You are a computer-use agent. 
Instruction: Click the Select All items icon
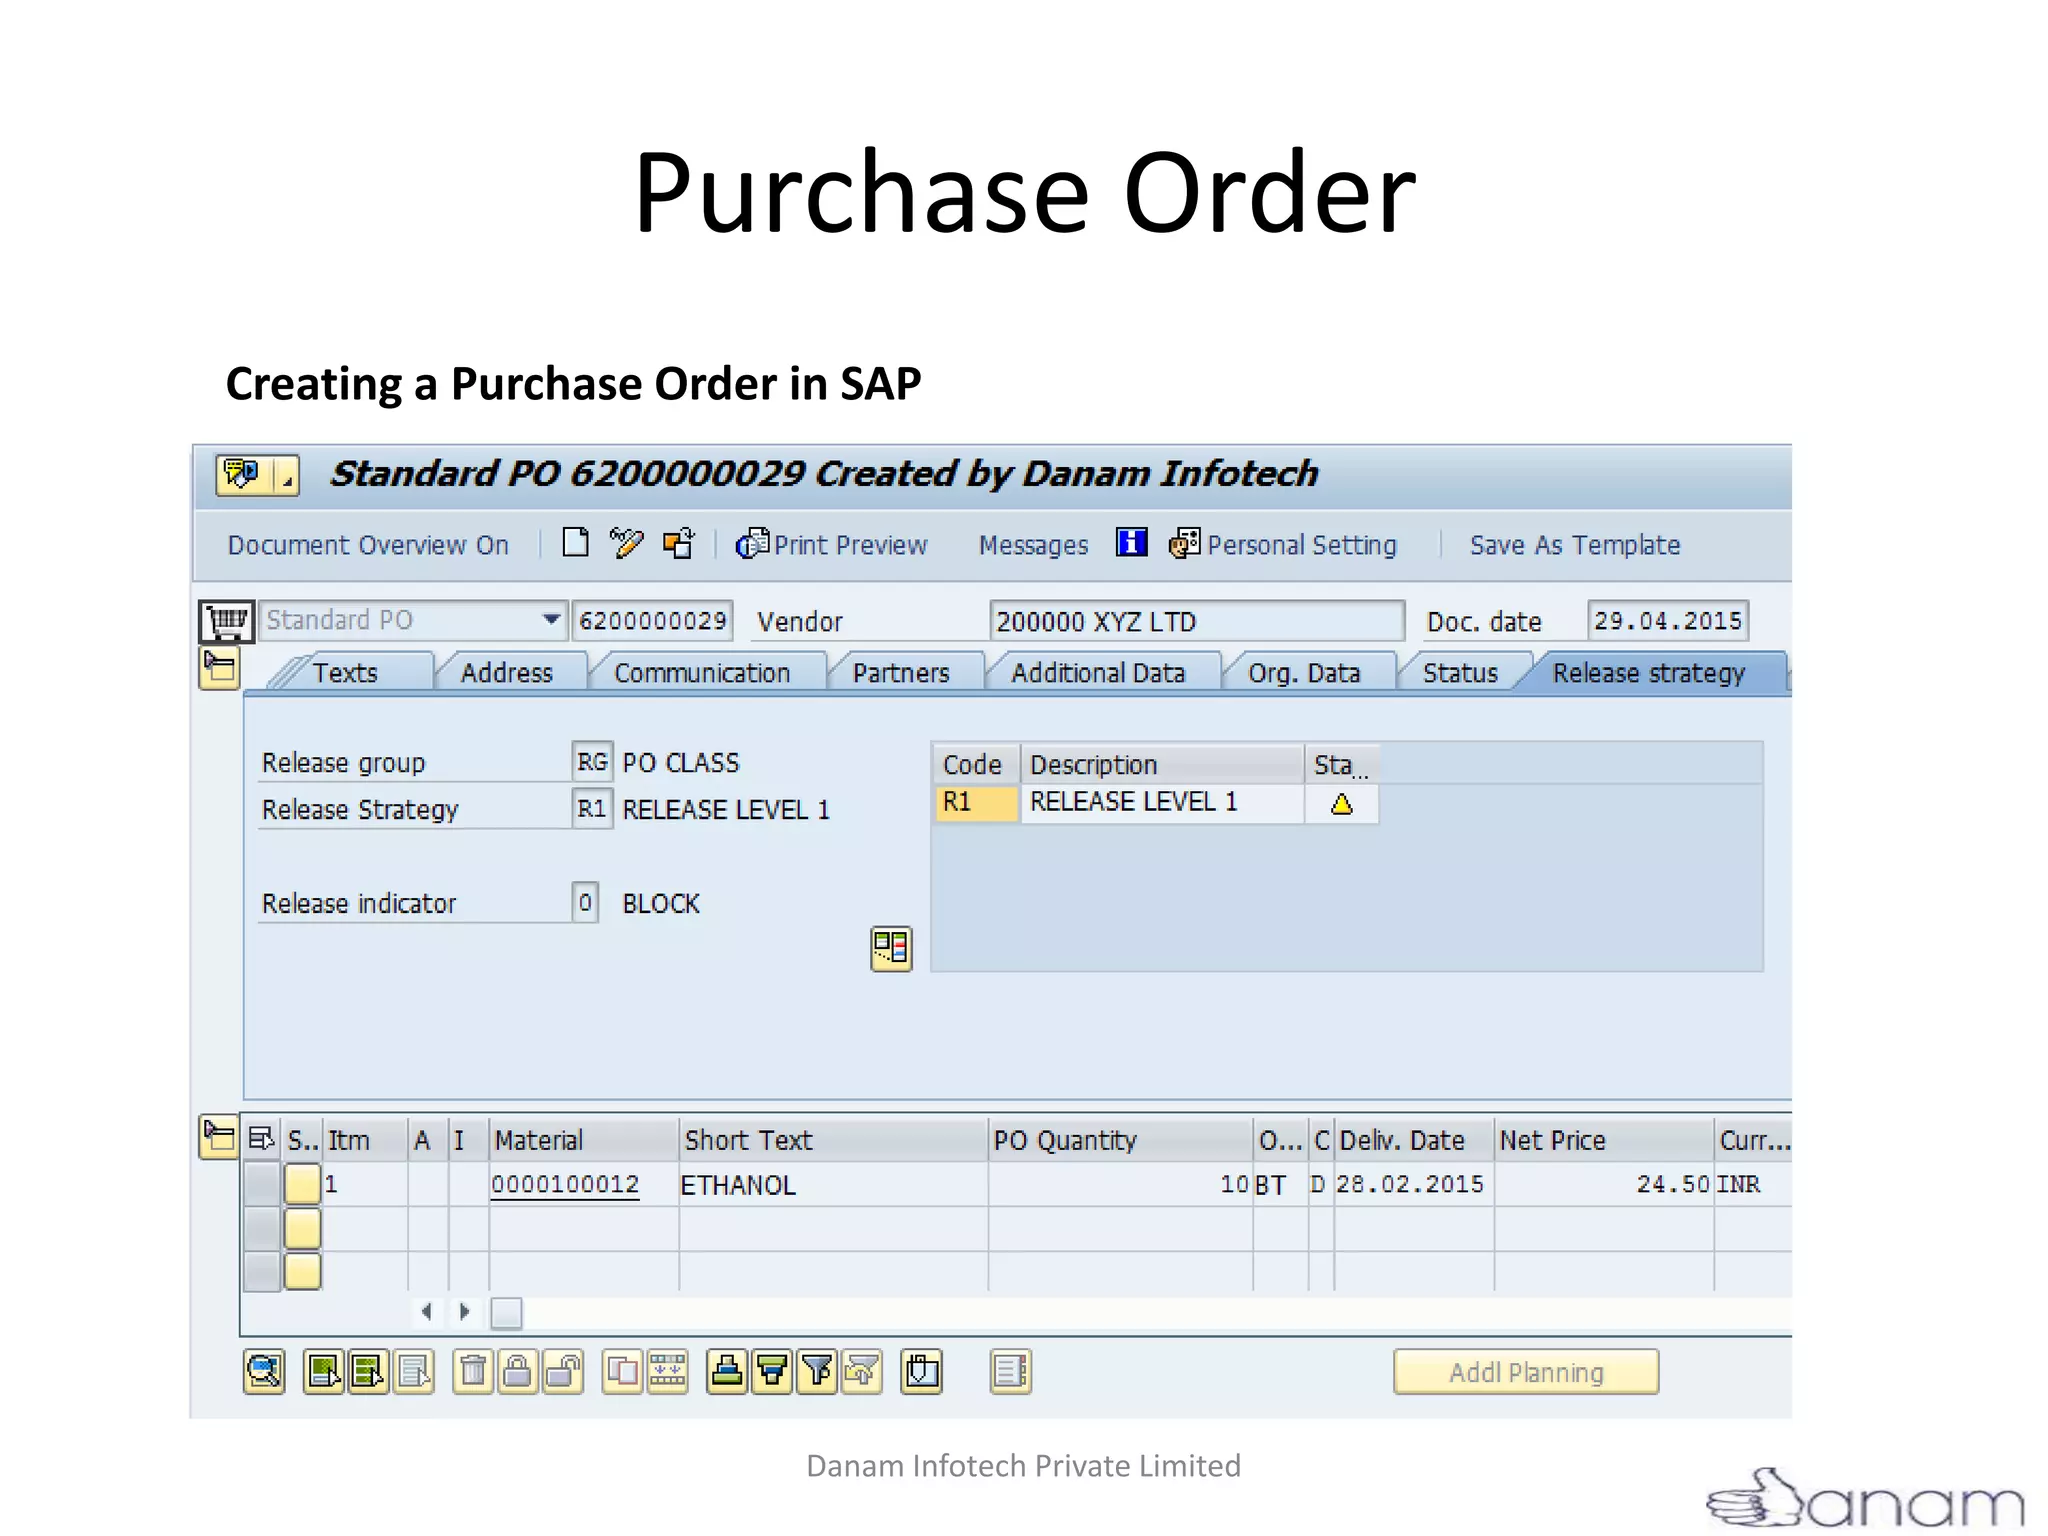point(324,1372)
